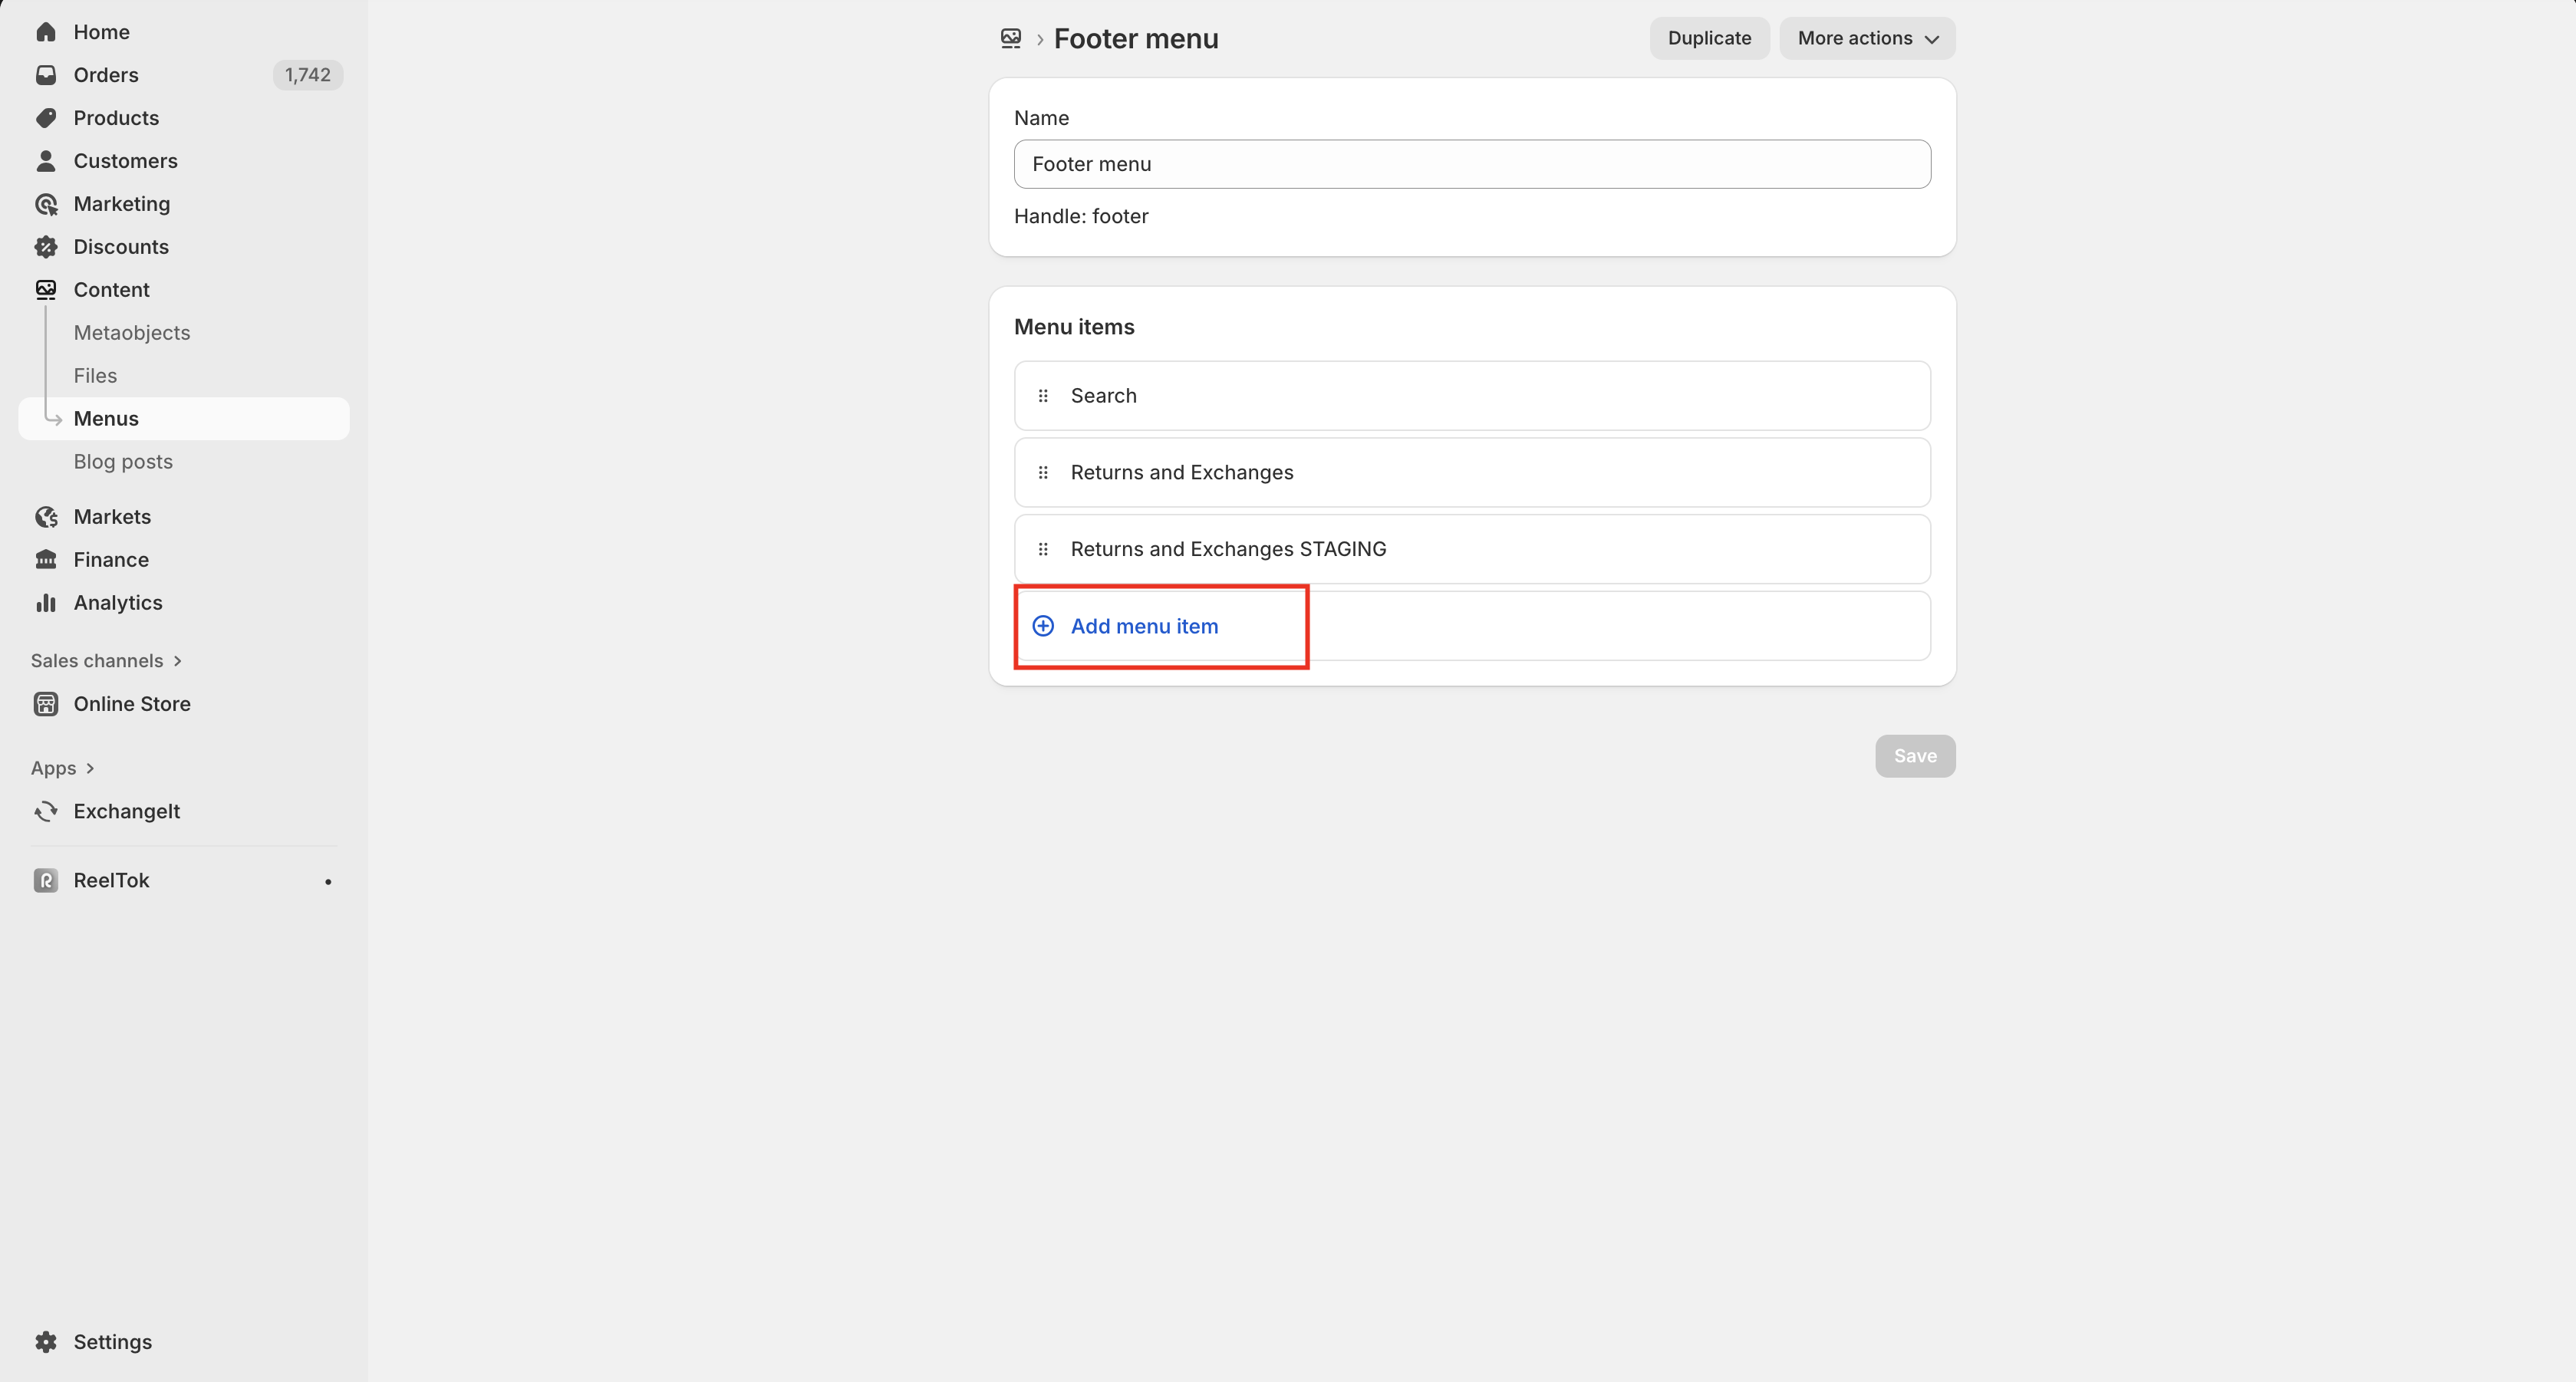
Task: Click the Analytics bar chart icon
Action: pos(46,603)
